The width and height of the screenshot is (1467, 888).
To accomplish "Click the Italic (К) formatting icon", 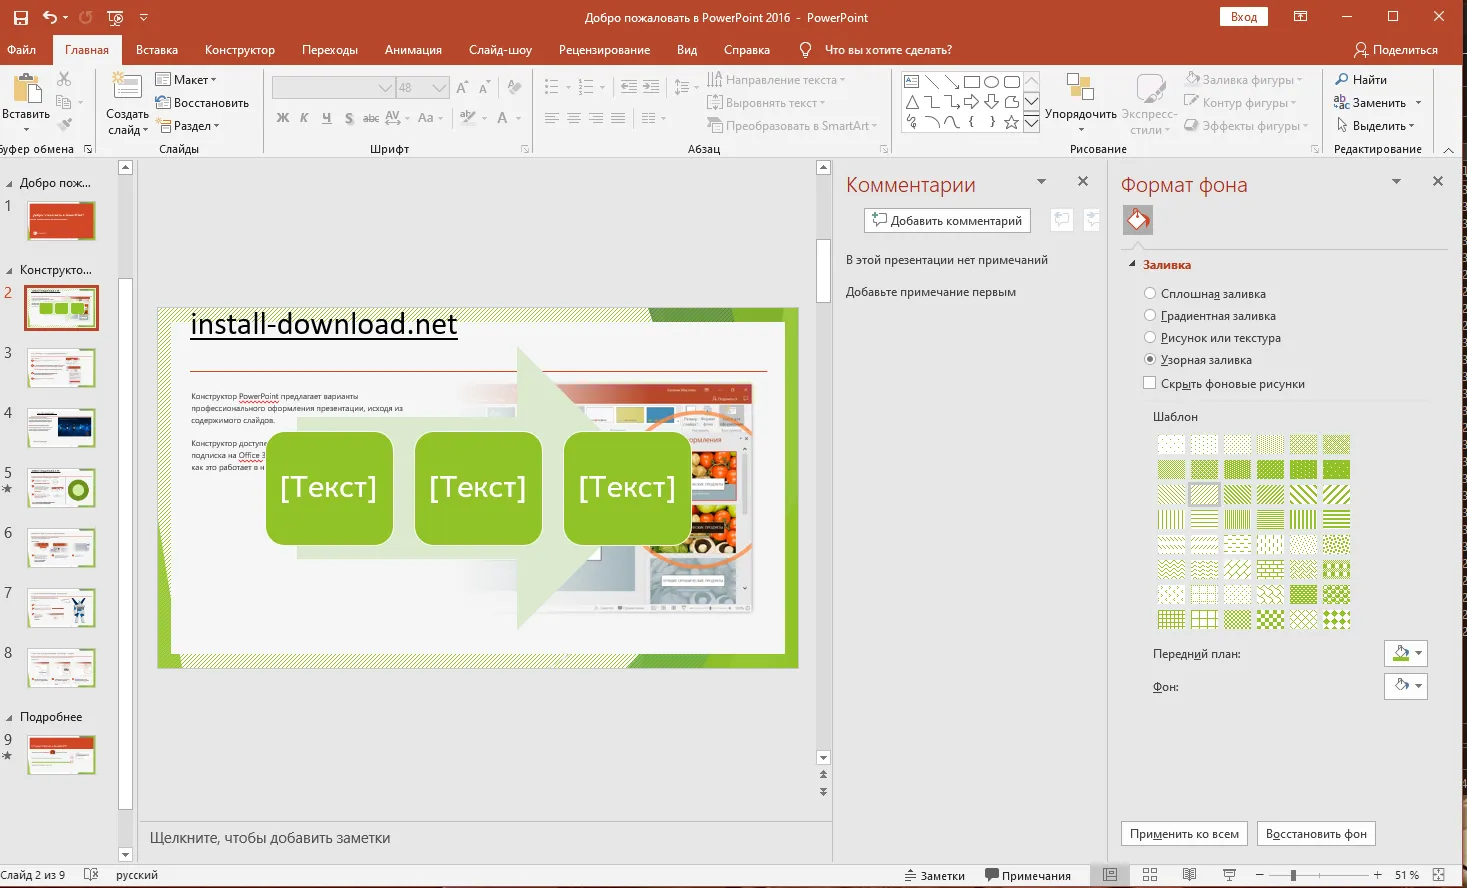I will tap(304, 118).
